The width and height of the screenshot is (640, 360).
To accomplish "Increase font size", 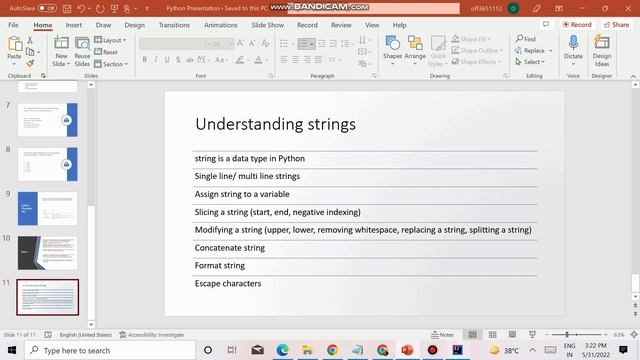I will (x=241, y=43).
